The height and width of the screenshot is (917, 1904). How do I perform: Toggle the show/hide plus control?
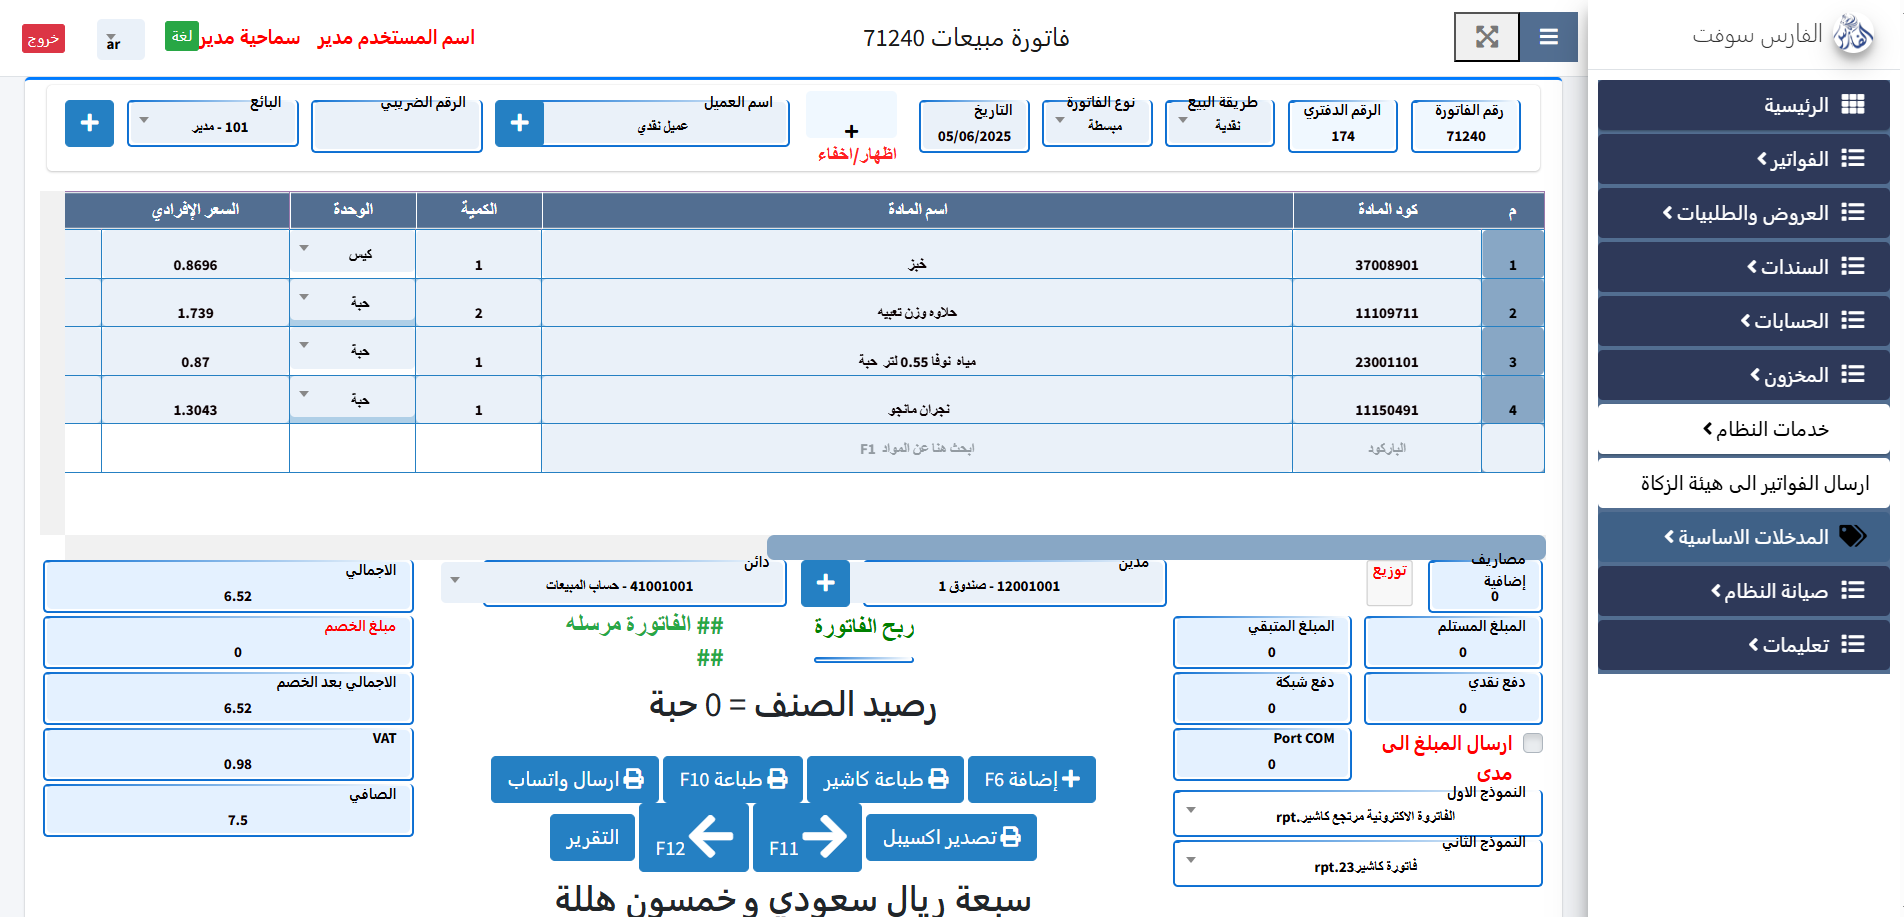tap(851, 131)
